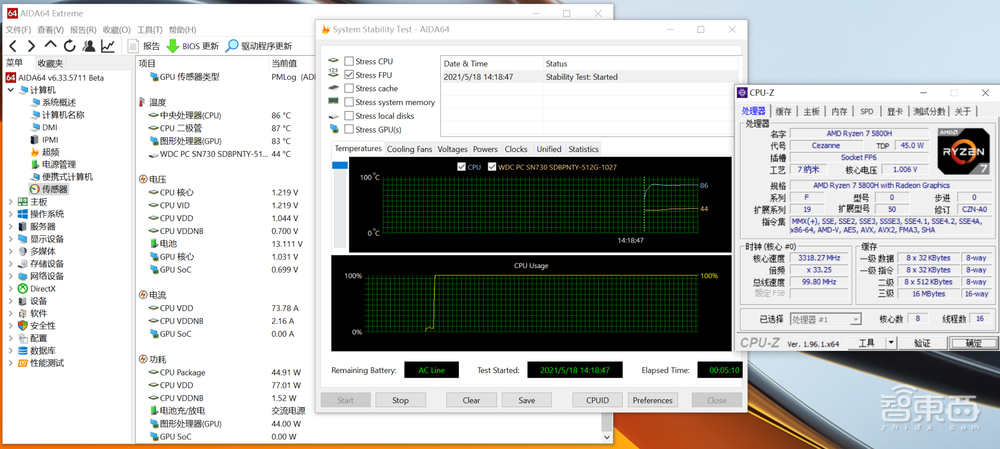Click the Back arrow in AIDA64 toolbar
The height and width of the screenshot is (449, 1000).
pos(13,46)
